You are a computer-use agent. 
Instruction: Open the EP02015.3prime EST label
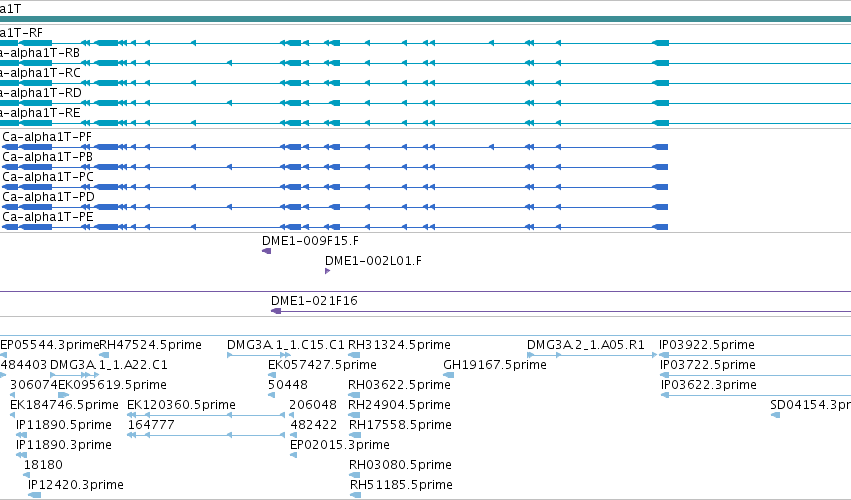point(340,445)
